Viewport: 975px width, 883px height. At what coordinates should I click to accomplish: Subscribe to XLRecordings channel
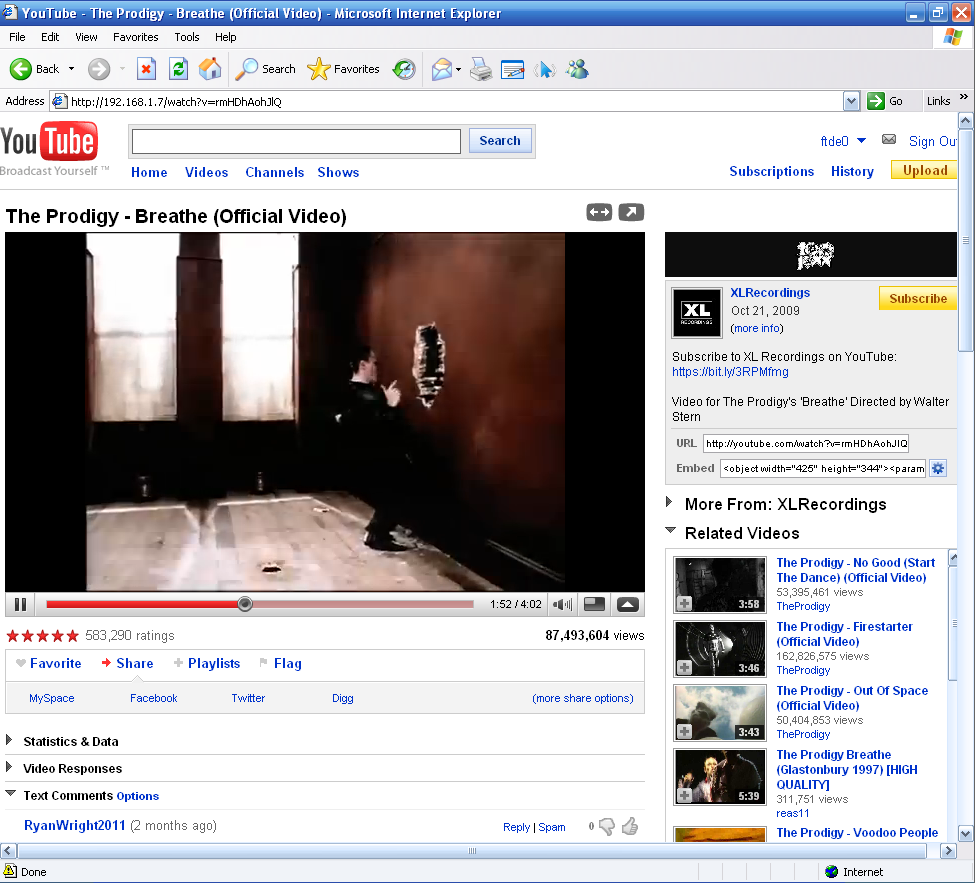918,298
